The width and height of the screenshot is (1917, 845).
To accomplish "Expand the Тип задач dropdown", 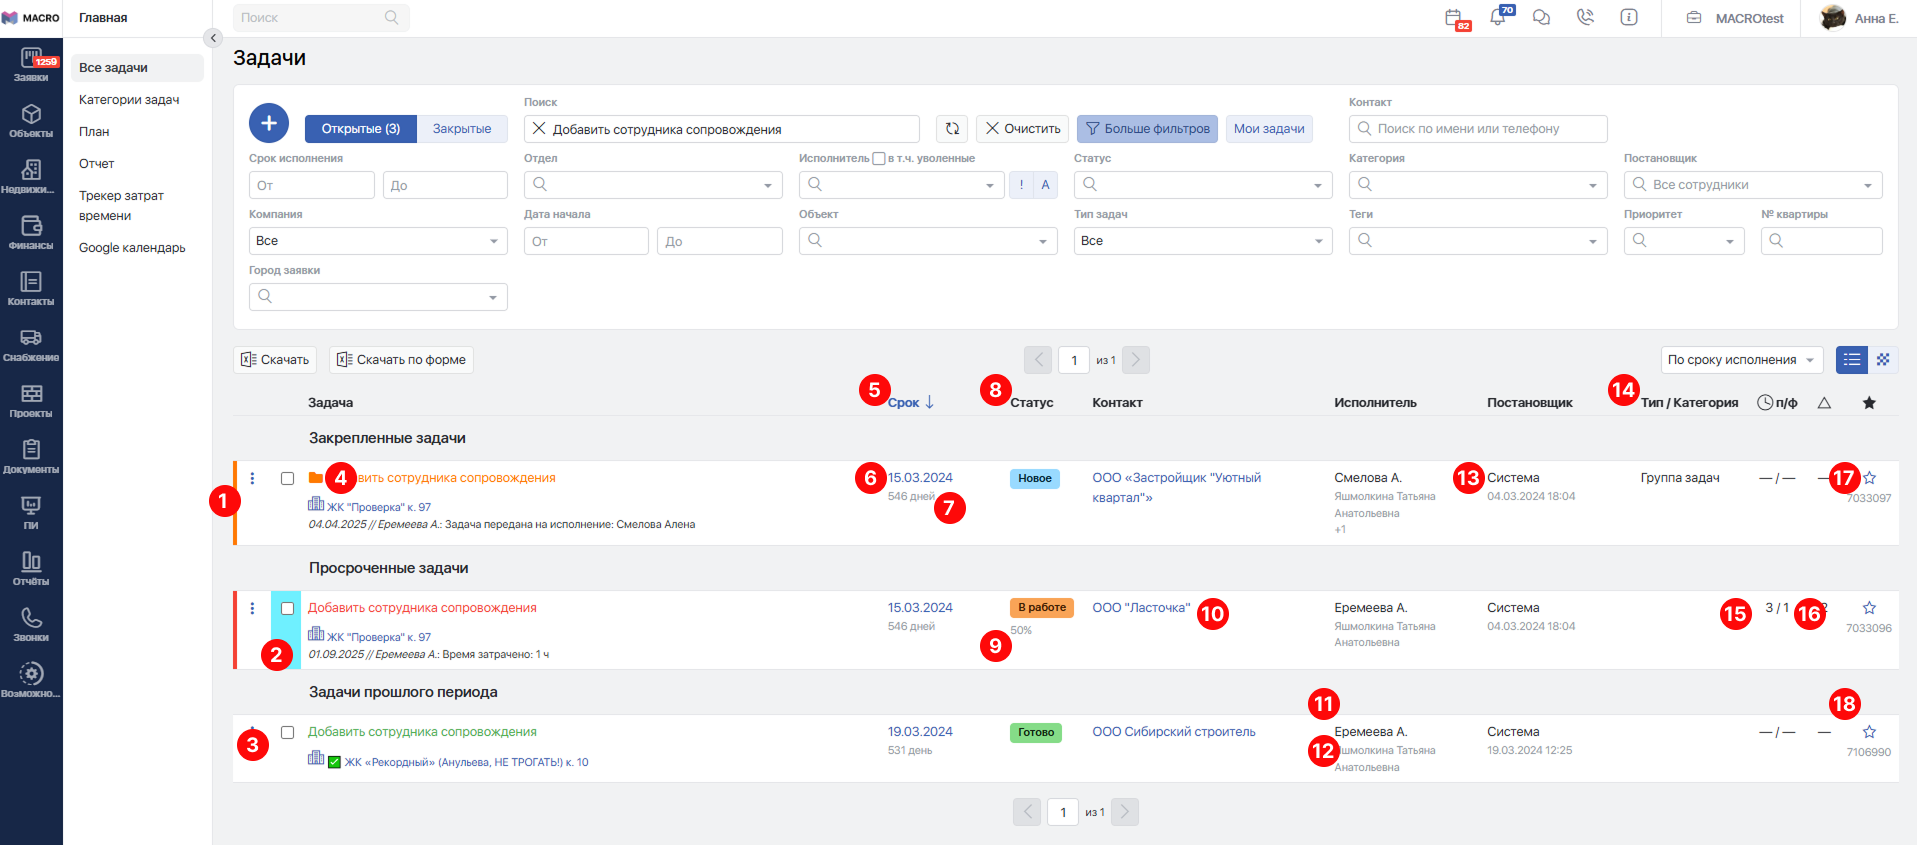I will pyautogui.click(x=1202, y=241).
